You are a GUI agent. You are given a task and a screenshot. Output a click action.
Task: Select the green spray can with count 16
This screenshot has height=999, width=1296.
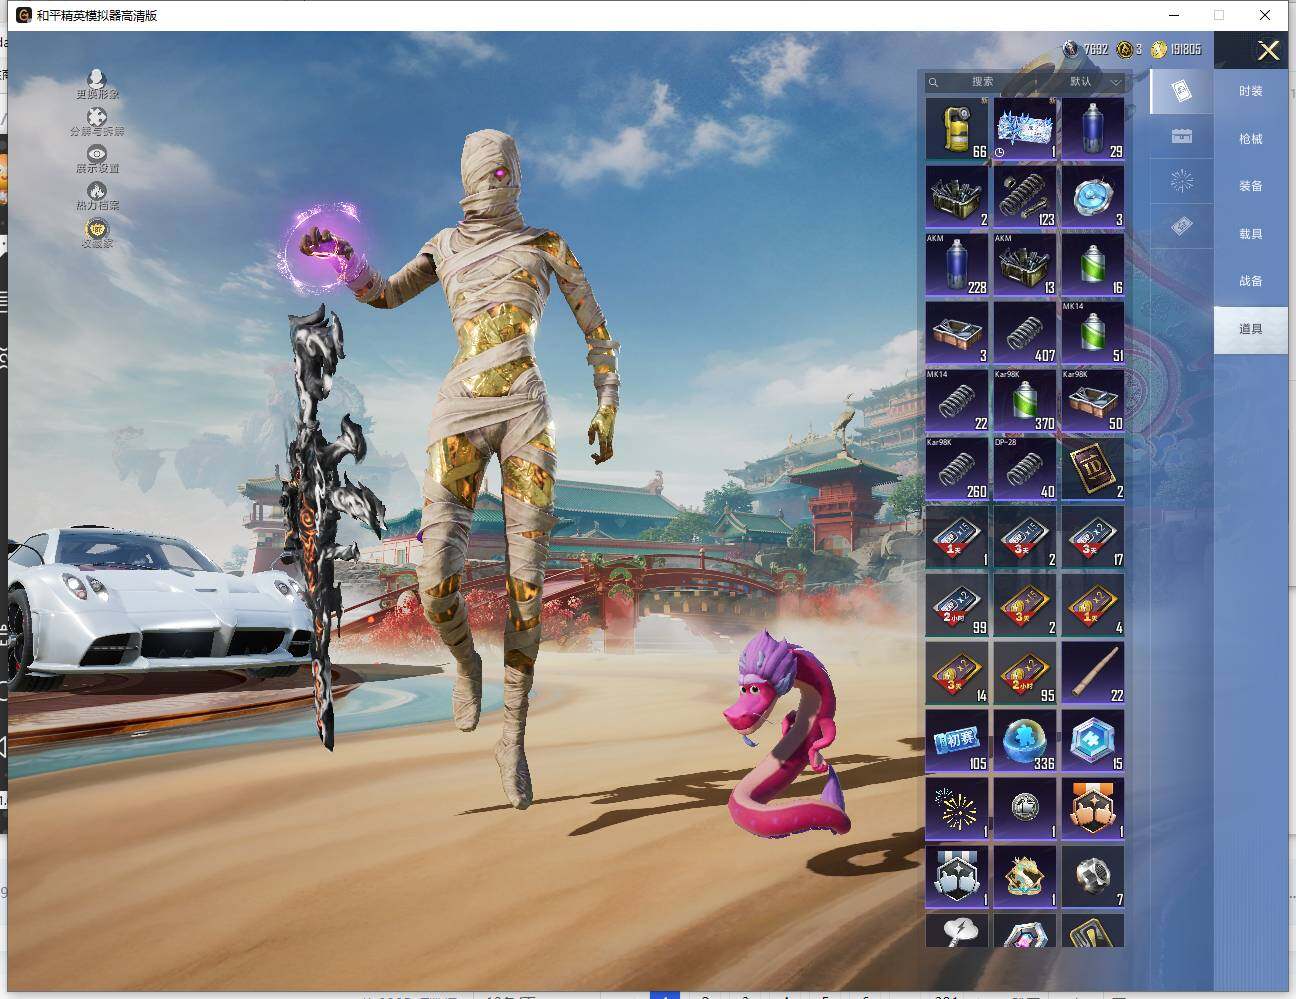1093,265
